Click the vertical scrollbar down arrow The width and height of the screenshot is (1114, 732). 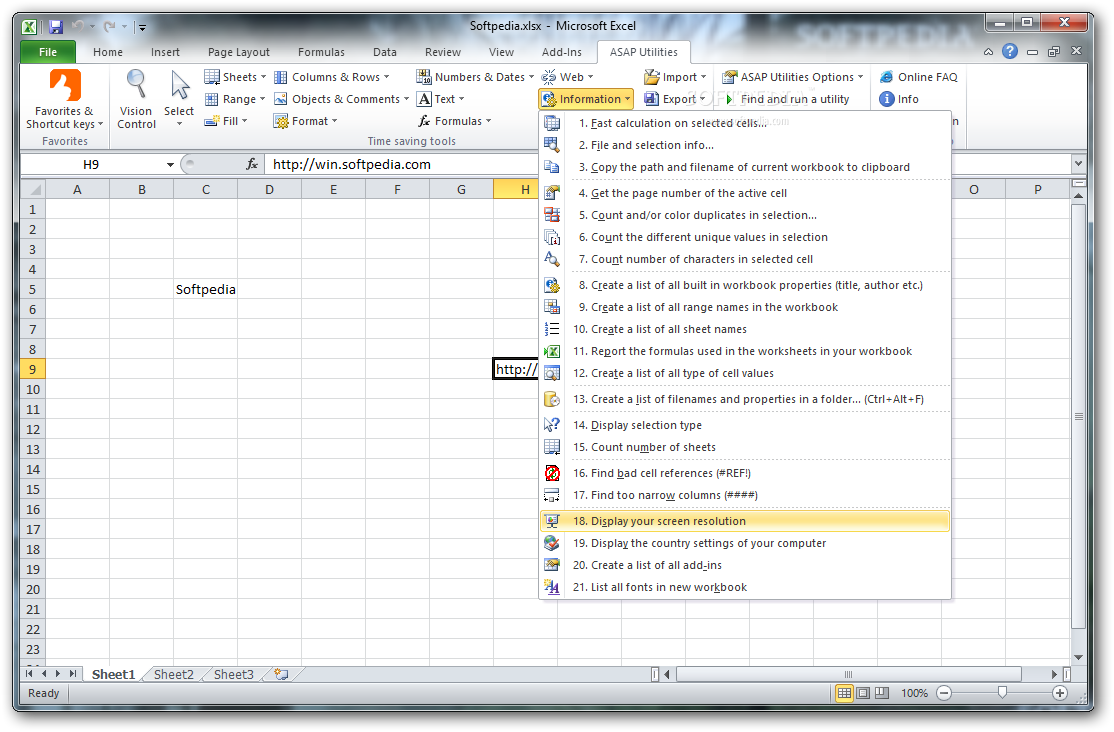pos(1078,658)
